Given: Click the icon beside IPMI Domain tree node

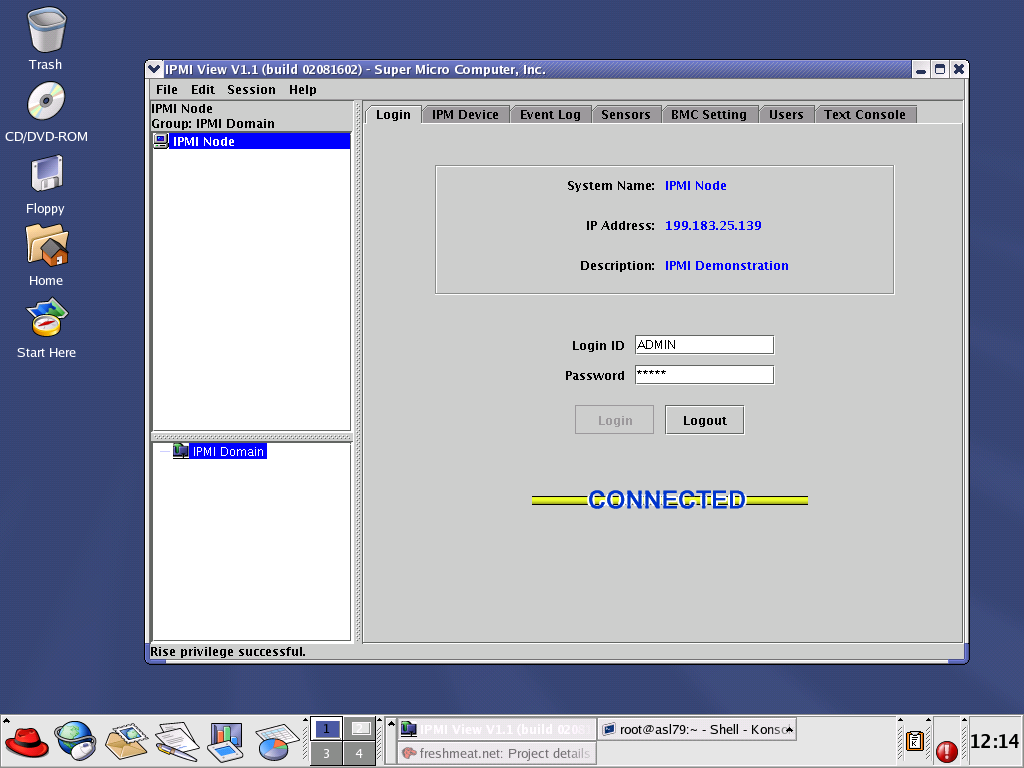Looking at the screenshot, I should (180, 451).
